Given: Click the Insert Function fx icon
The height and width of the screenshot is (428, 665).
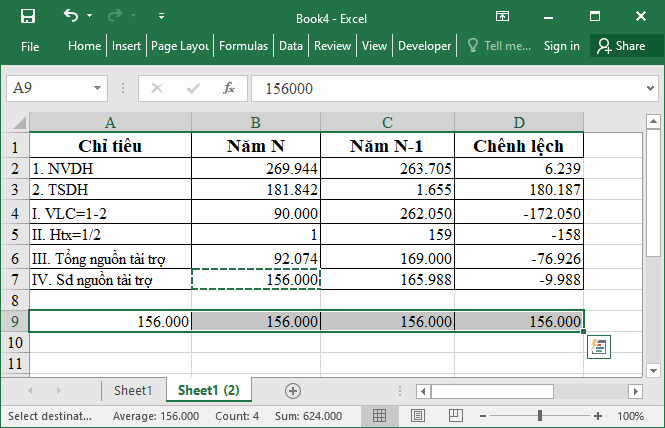Looking at the screenshot, I should 228,88.
